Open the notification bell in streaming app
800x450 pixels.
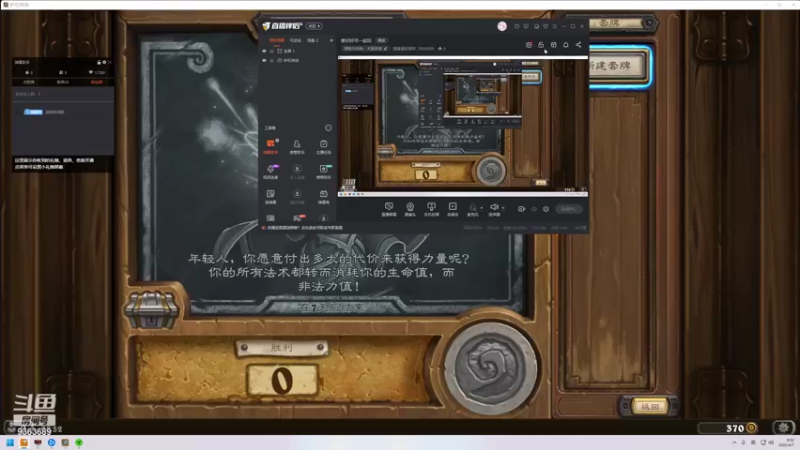click(x=566, y=45)
